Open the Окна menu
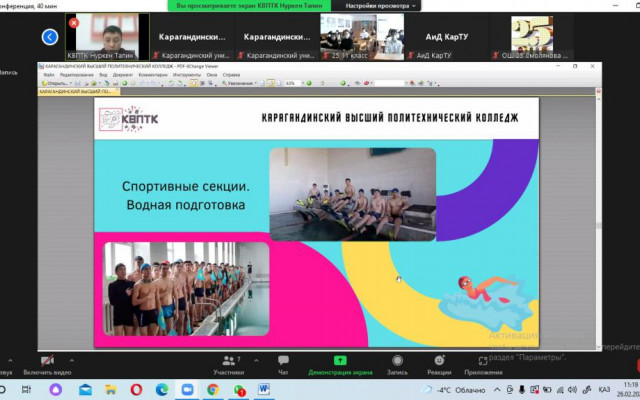640x400 pixels. (x=211, y=75)
